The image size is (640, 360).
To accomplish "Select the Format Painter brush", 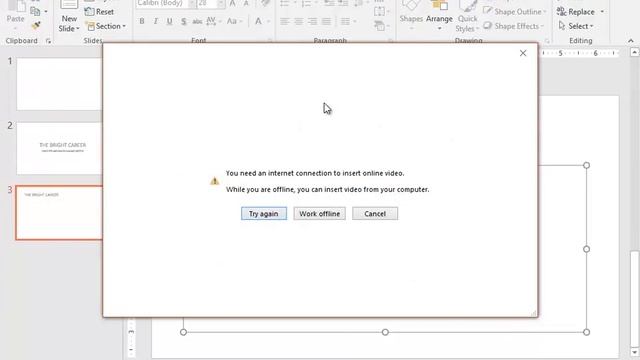I will (36, 26).
